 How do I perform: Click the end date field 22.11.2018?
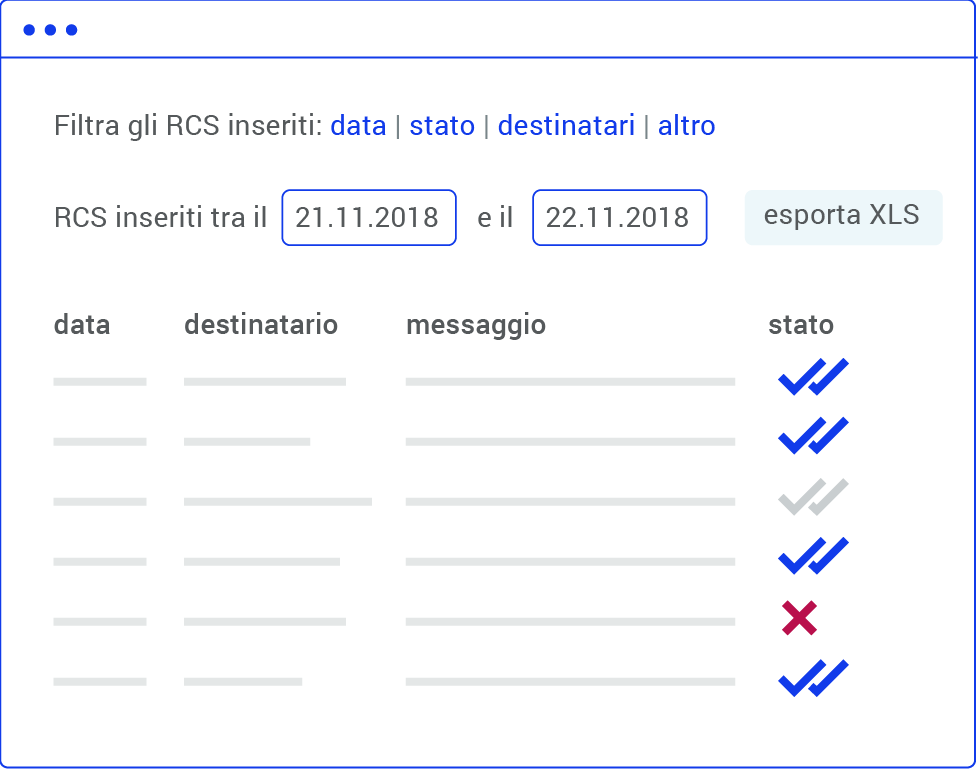click(x=618, y=218)
